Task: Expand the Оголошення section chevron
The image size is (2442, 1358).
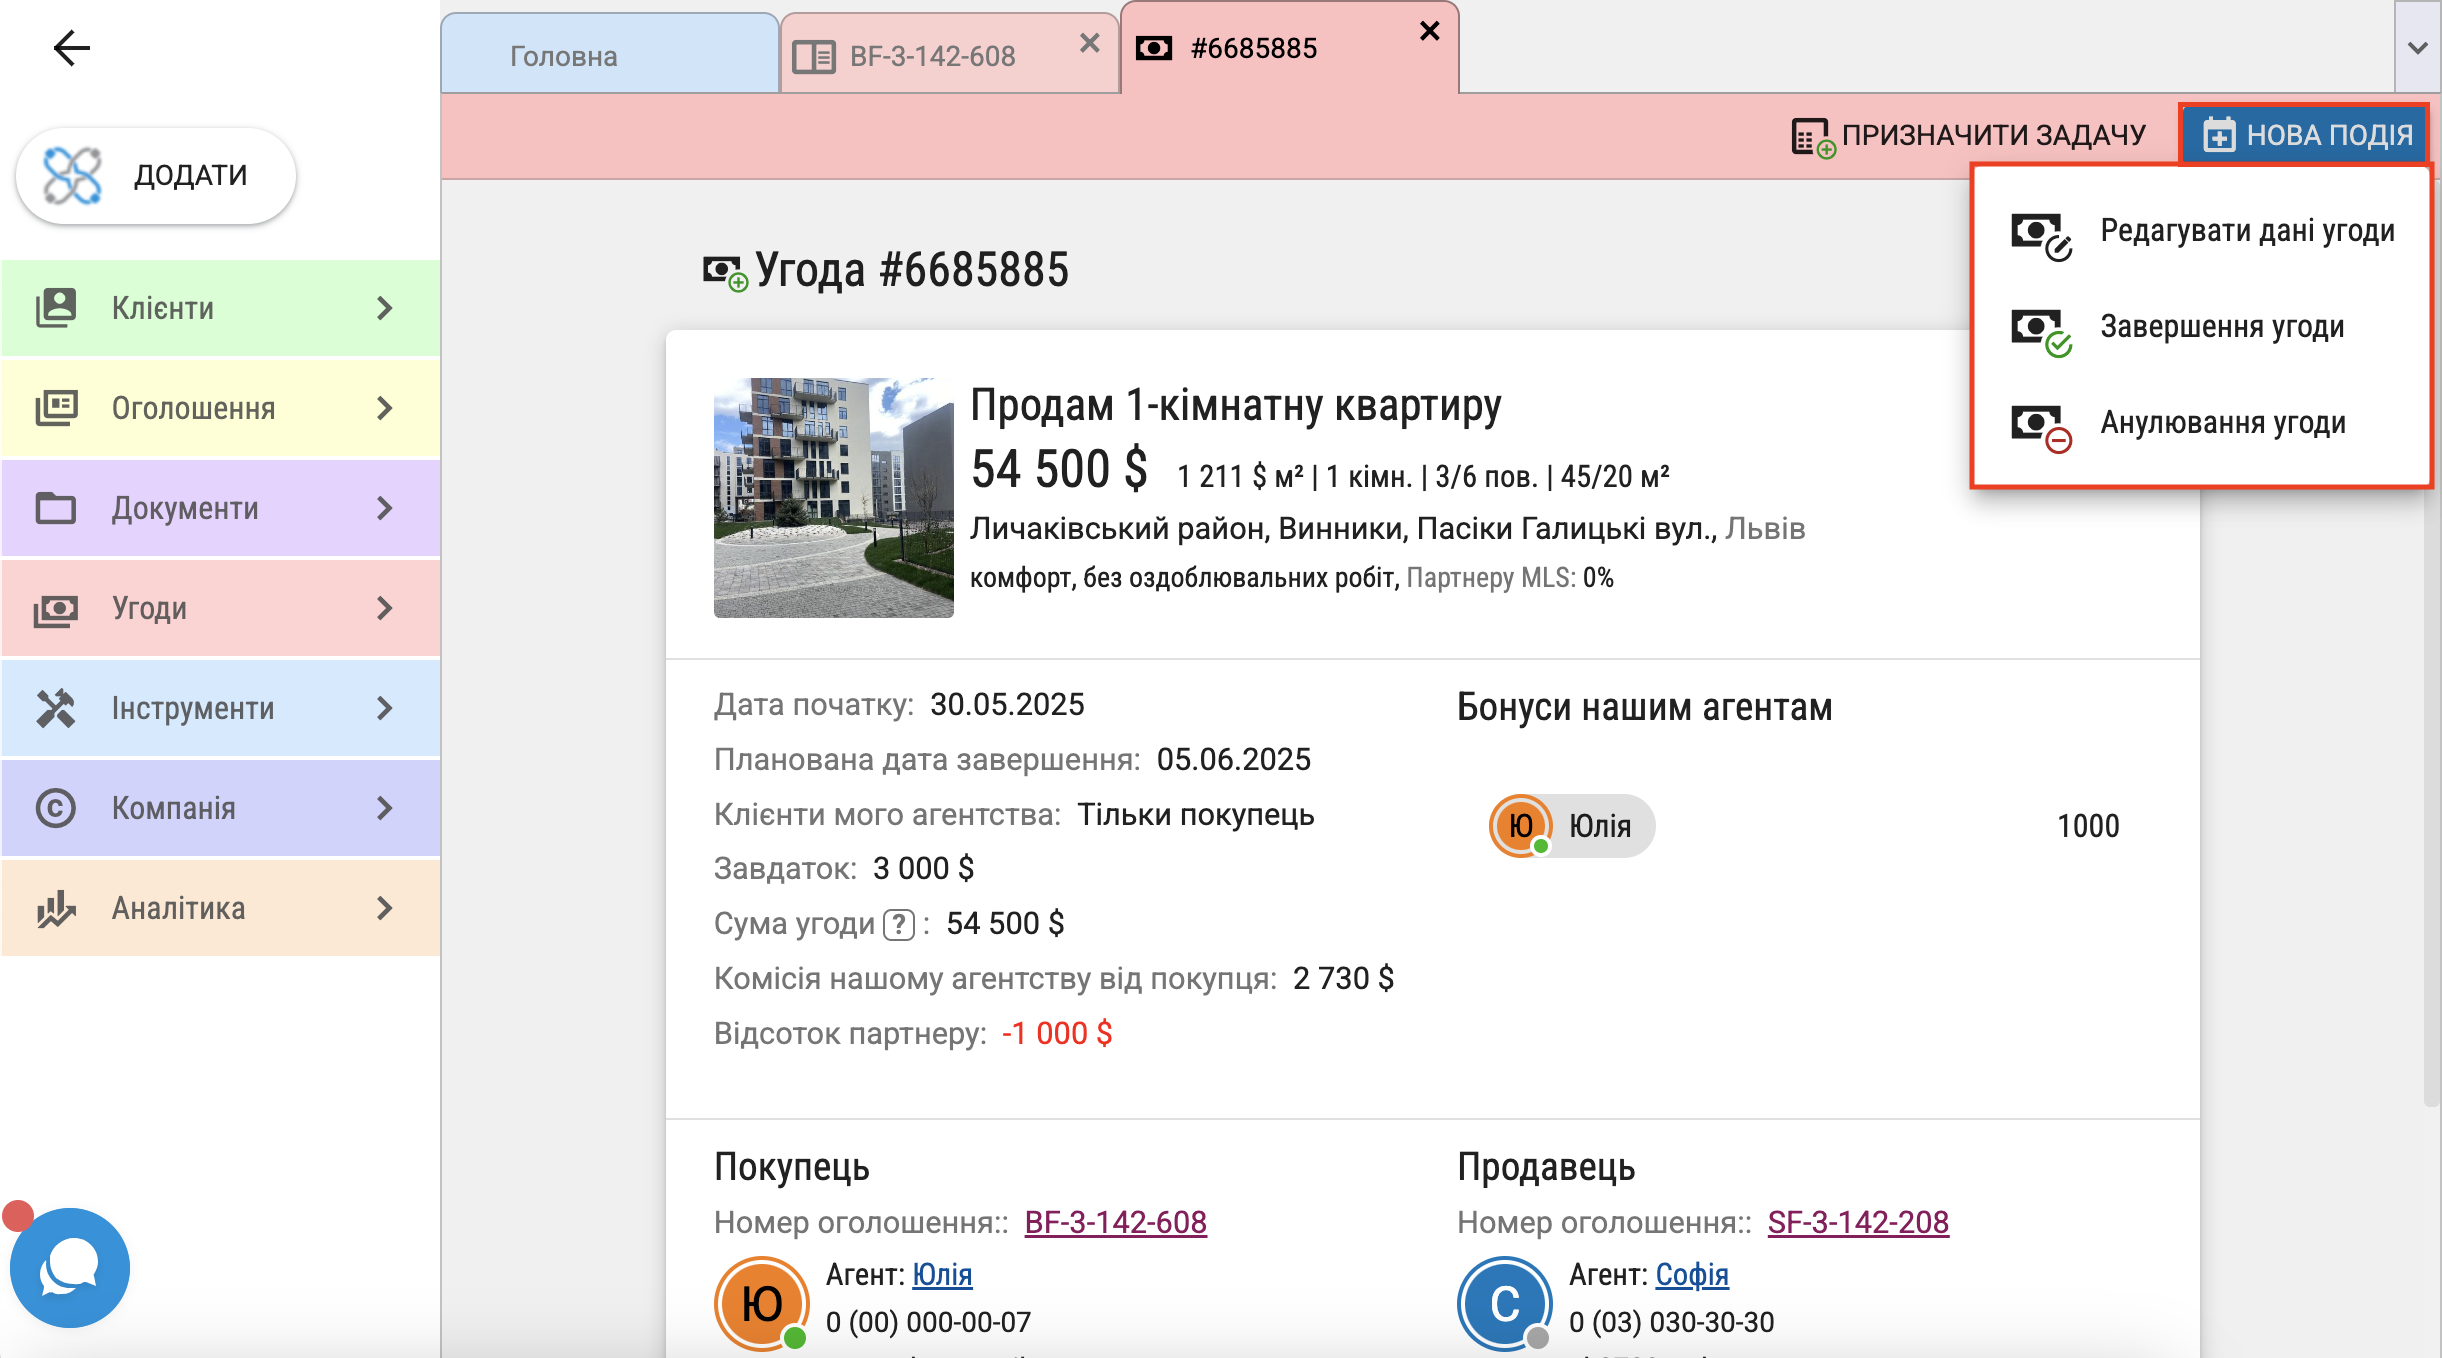Action: [x=385, y=408]
